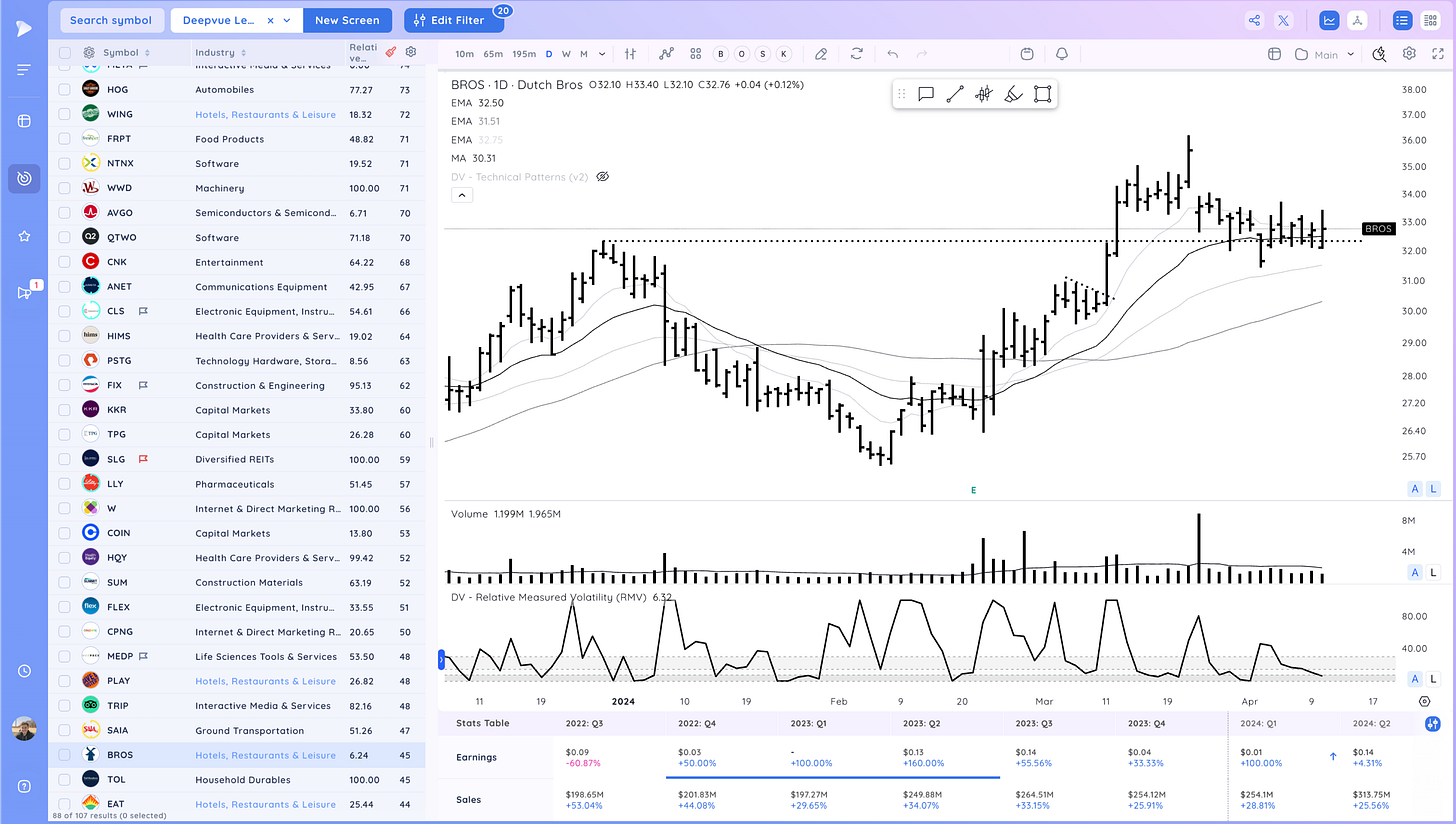Click the Search symbol field

(111, 20)
